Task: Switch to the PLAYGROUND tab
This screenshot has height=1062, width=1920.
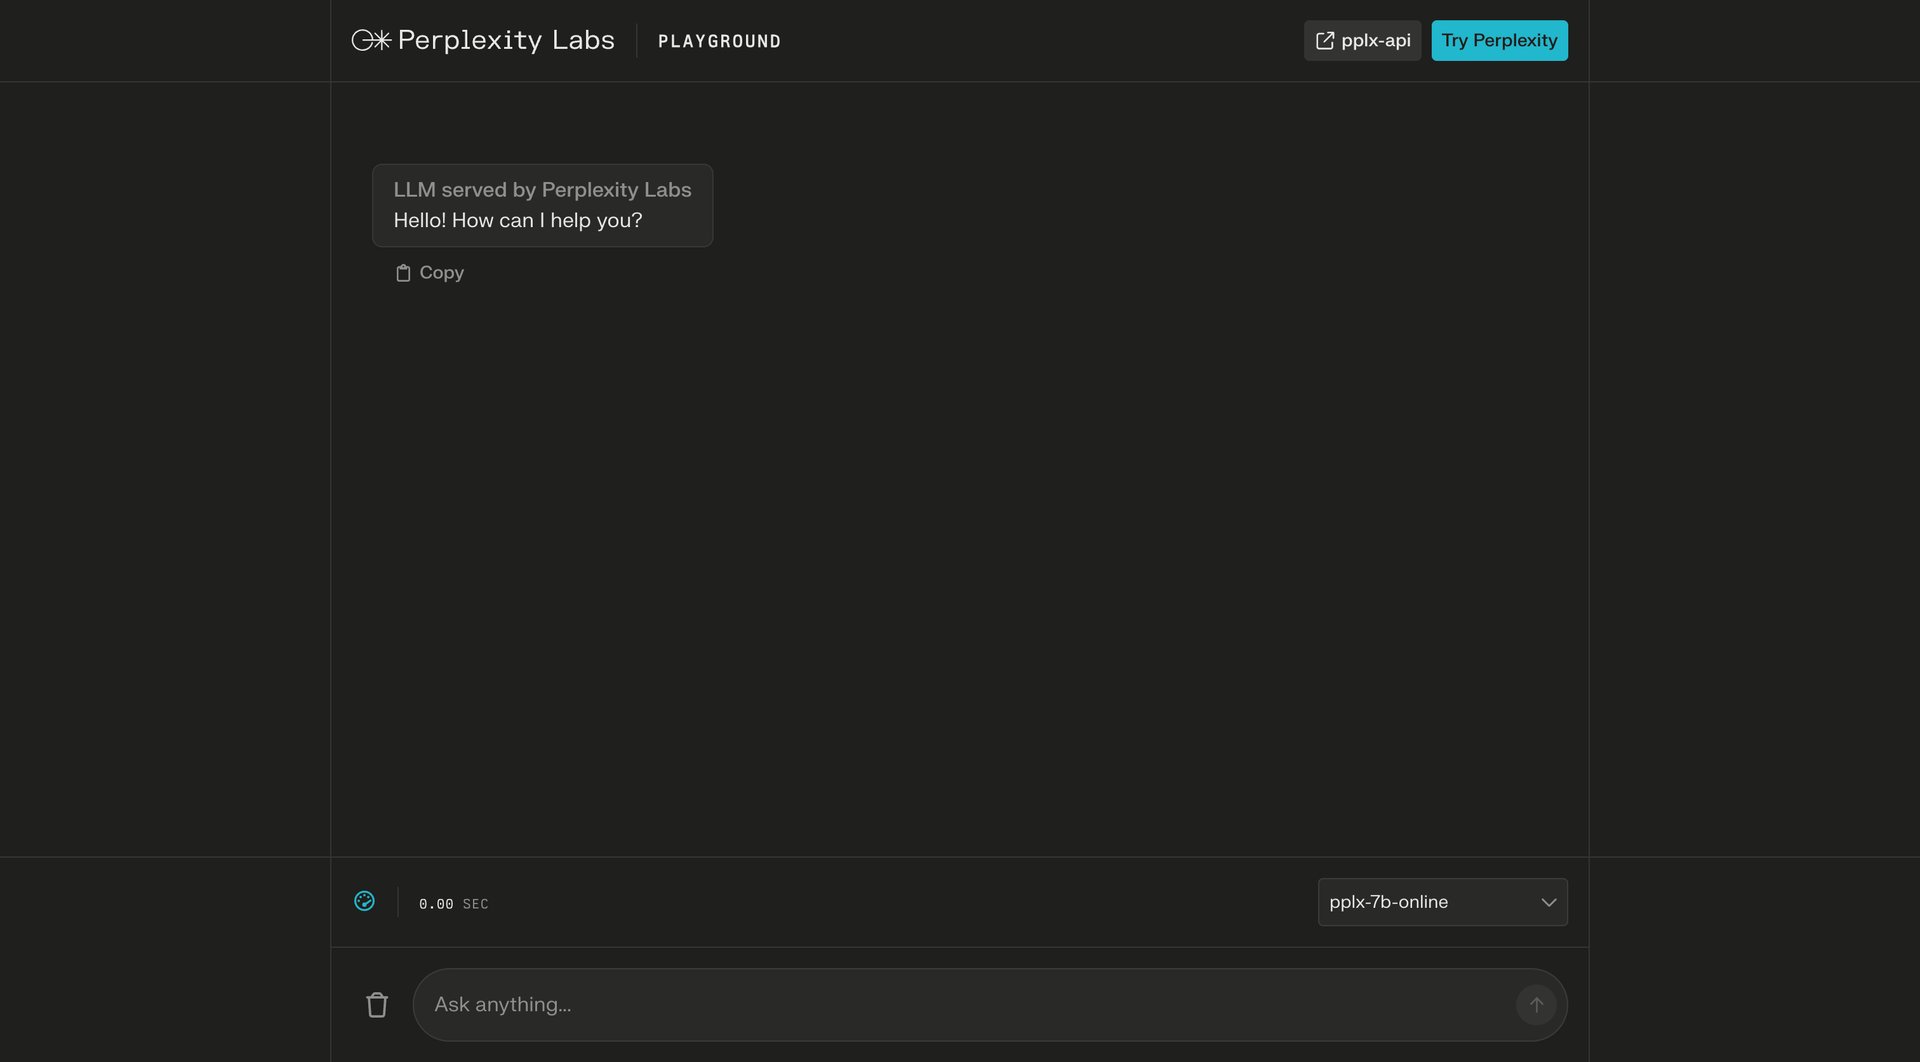Action: tap(719, 41)
